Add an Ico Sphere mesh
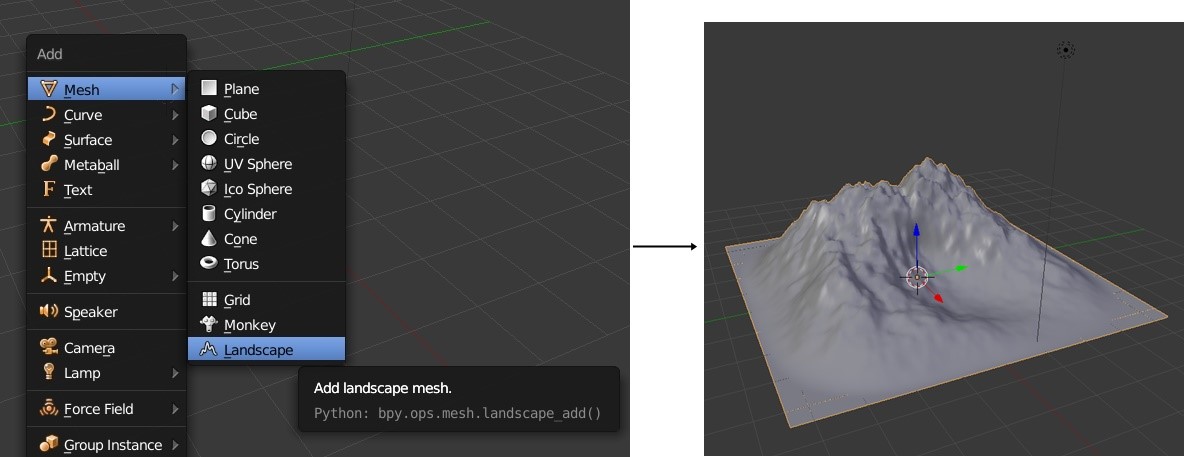This screenshot has width=1184, height=457. click(267, 188)
